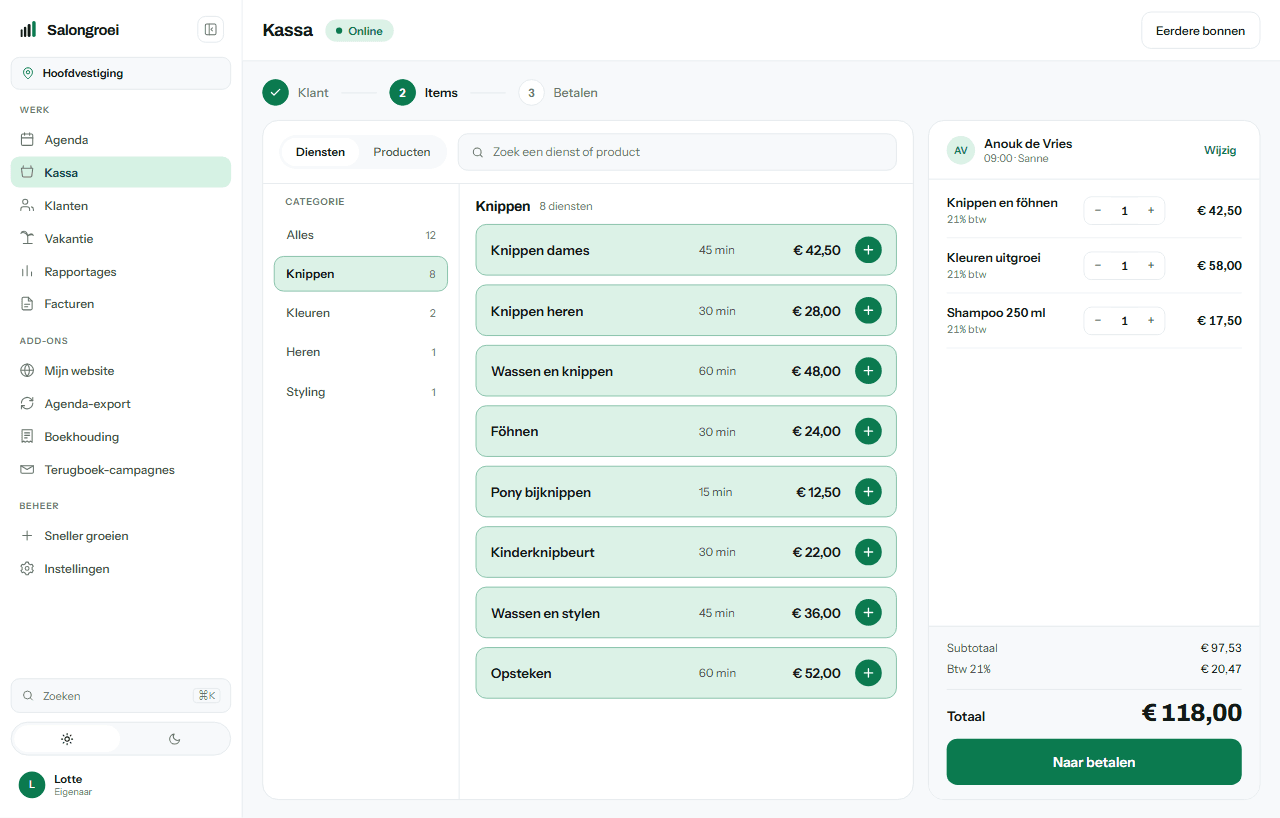1280x818 pixels.
Task: Decrease quantity of Kleuren uitgroei
Action: tap(1098, 266)
